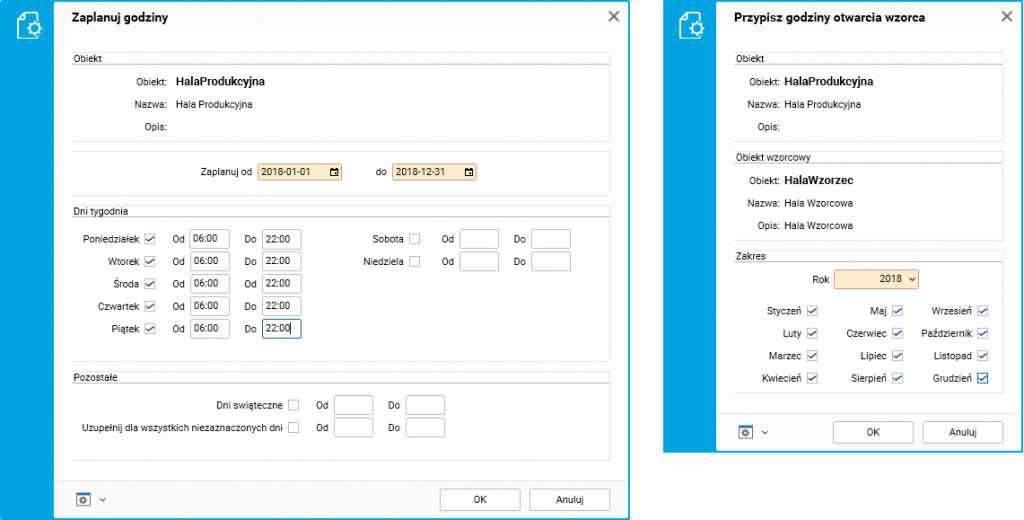1024x520 pixels.
Task: Click Środa start time field
Action: 210,284
